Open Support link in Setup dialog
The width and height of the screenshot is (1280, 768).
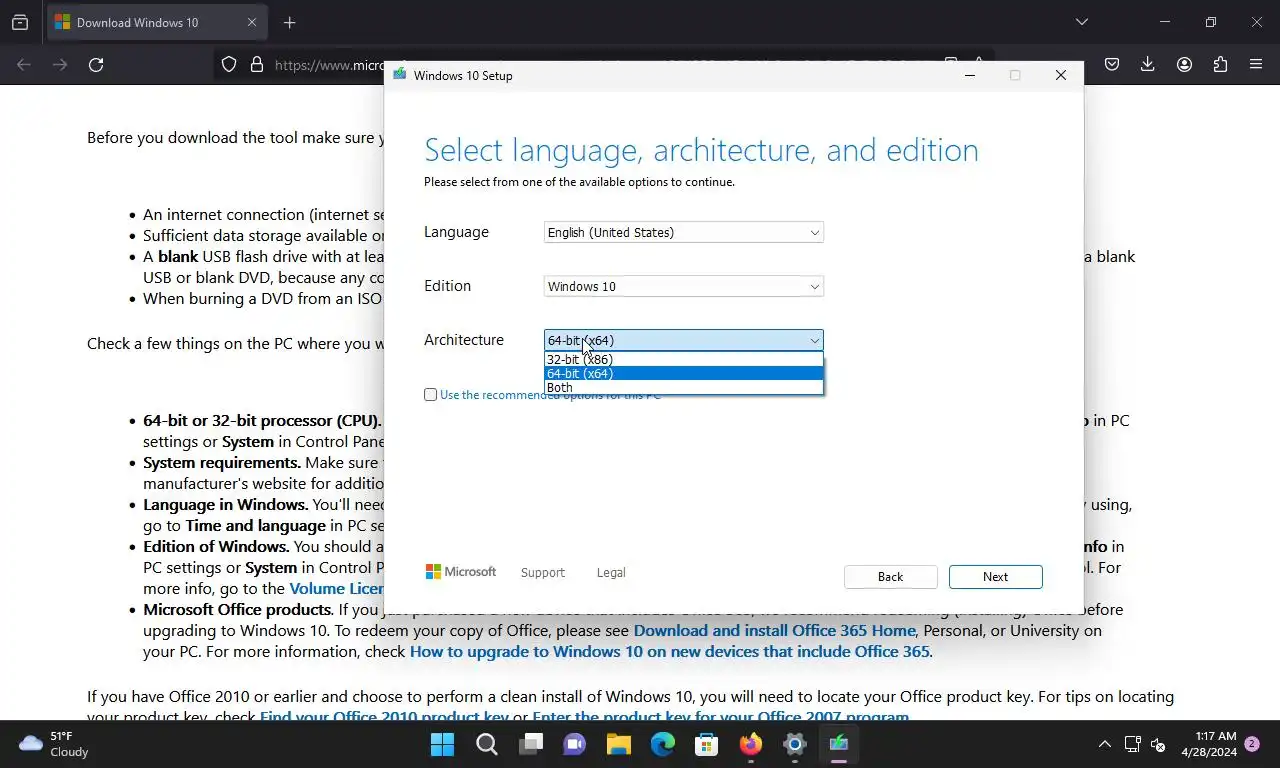click(x=543, y=573)
